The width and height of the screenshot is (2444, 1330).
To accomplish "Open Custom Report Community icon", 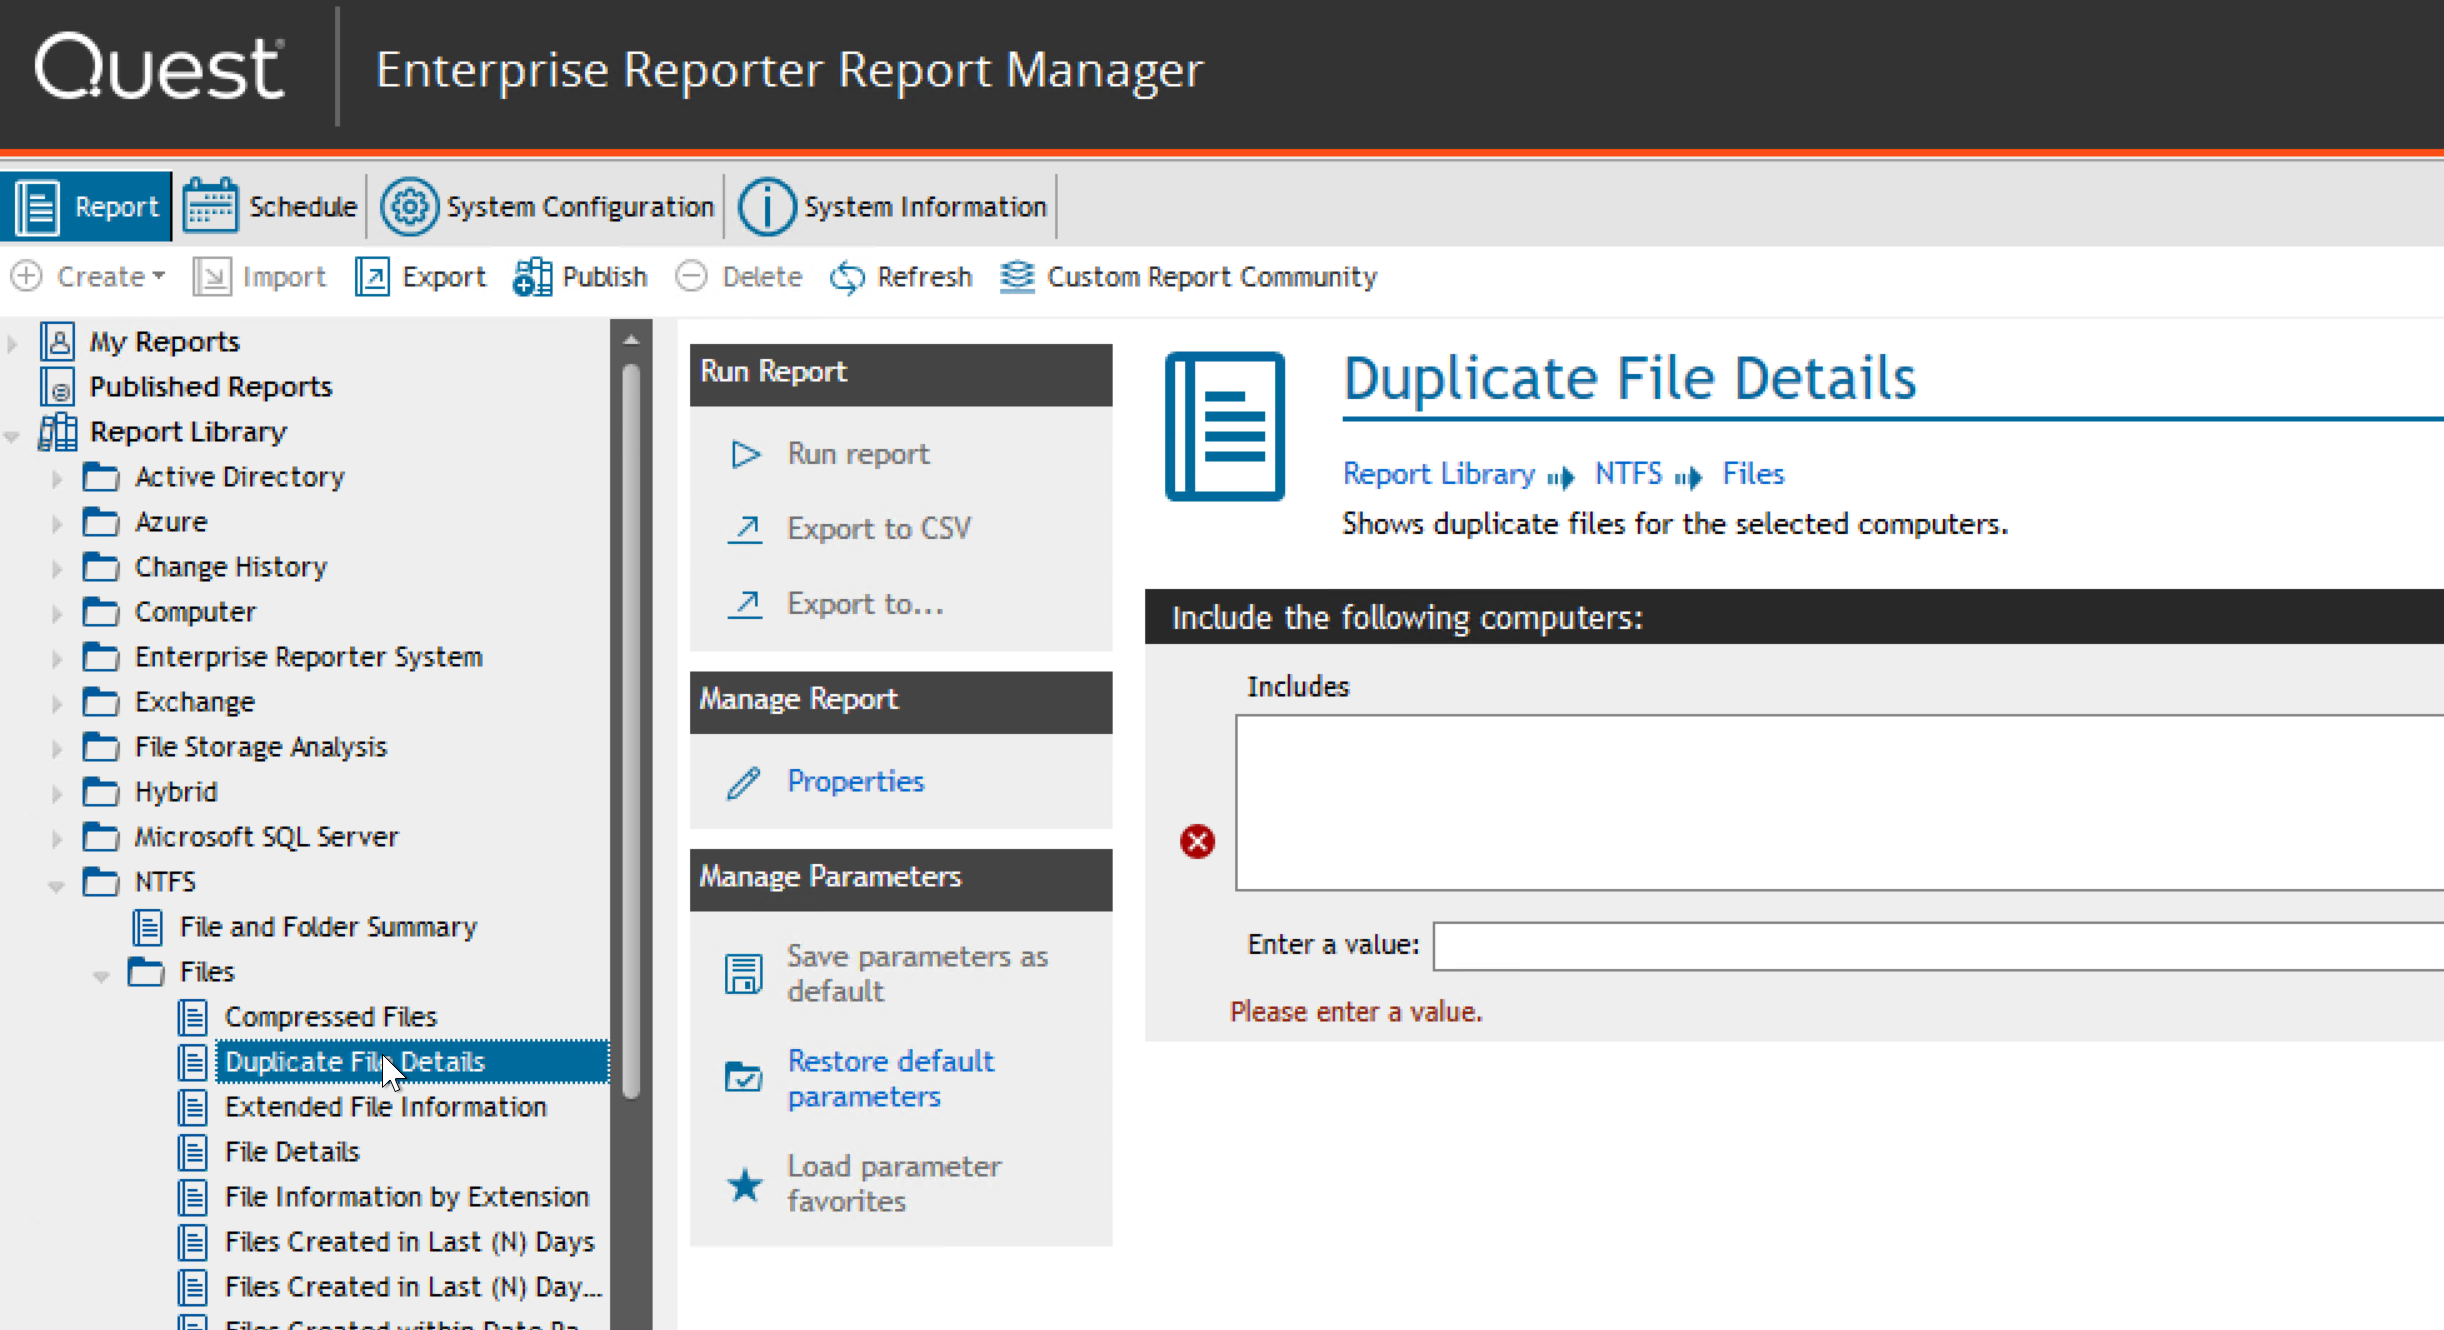I will pyautogui.click(x=1017, y=277).
